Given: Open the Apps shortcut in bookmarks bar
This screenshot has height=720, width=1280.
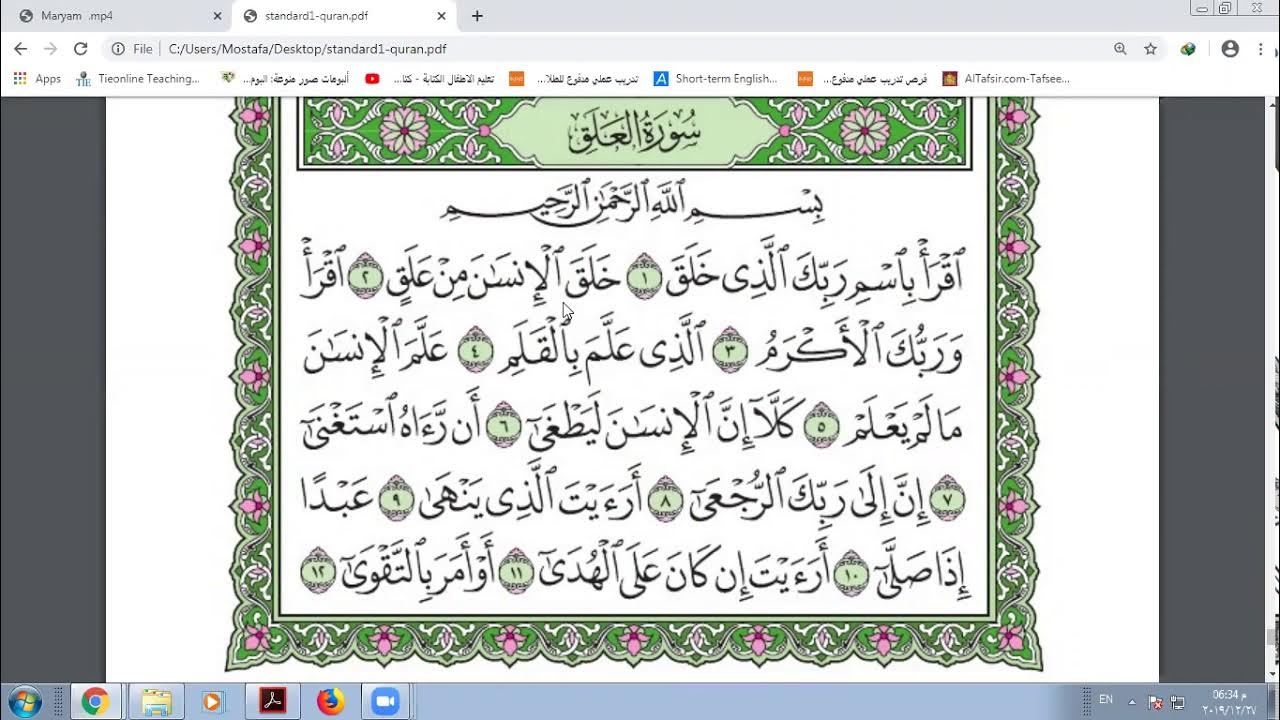Looking at the screenshot, I should click(x=37, y=78).
